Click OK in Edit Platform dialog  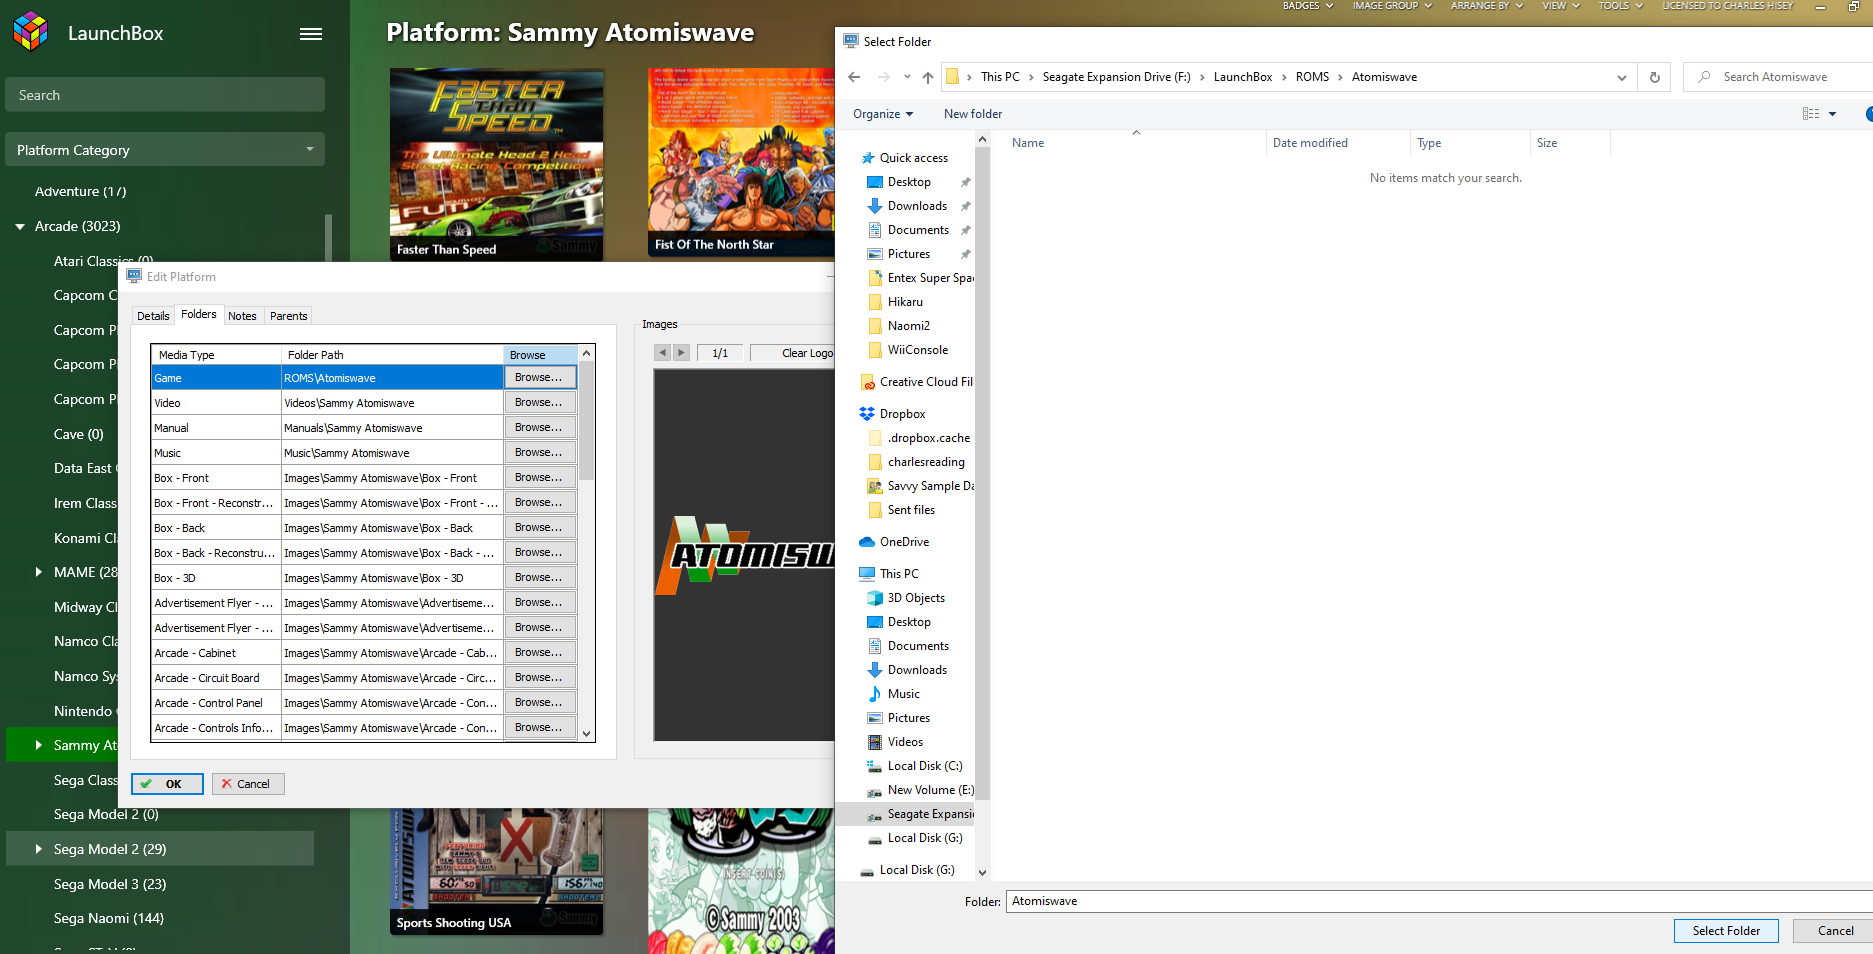[167, 784]
